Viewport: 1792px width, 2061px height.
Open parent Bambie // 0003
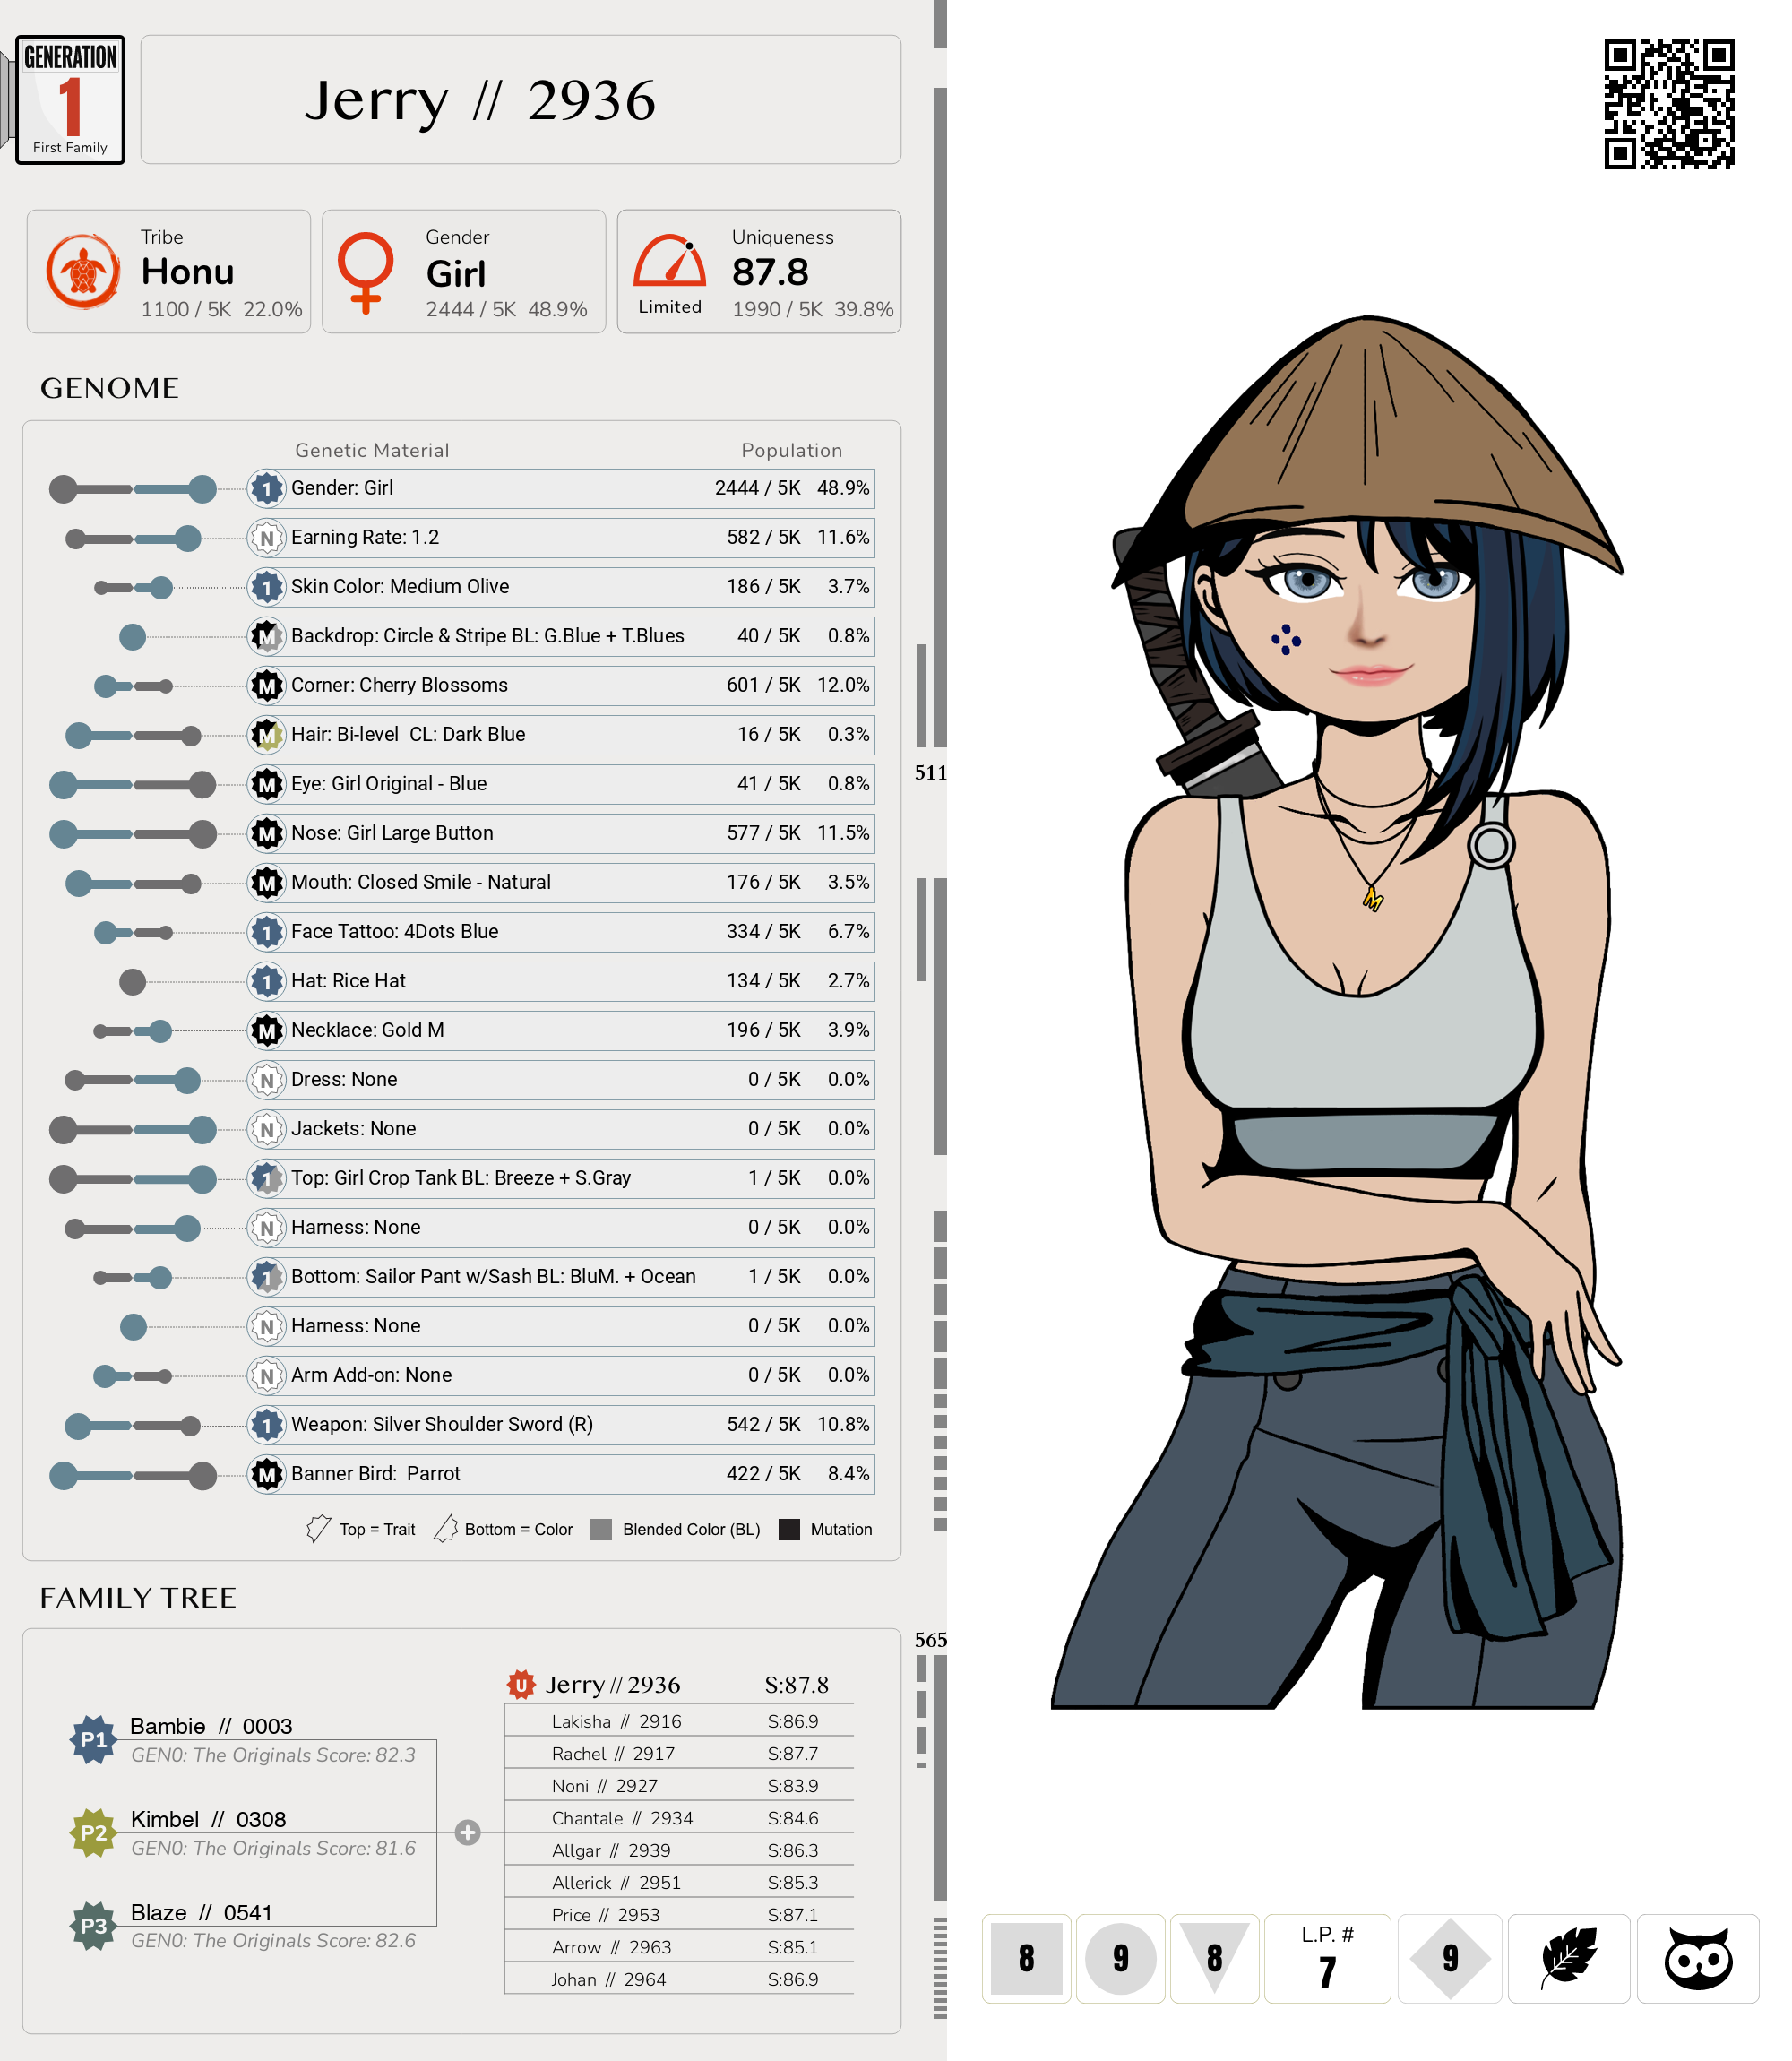(211, 1726)
